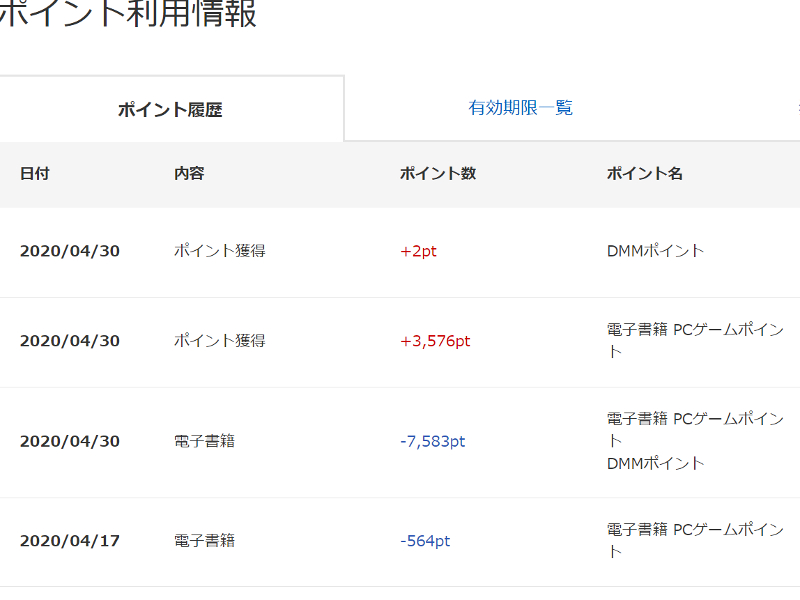Click ポイント獲得 in the +2pt row
The width and height of the screenshot is (800, 600).
point(220,251)
